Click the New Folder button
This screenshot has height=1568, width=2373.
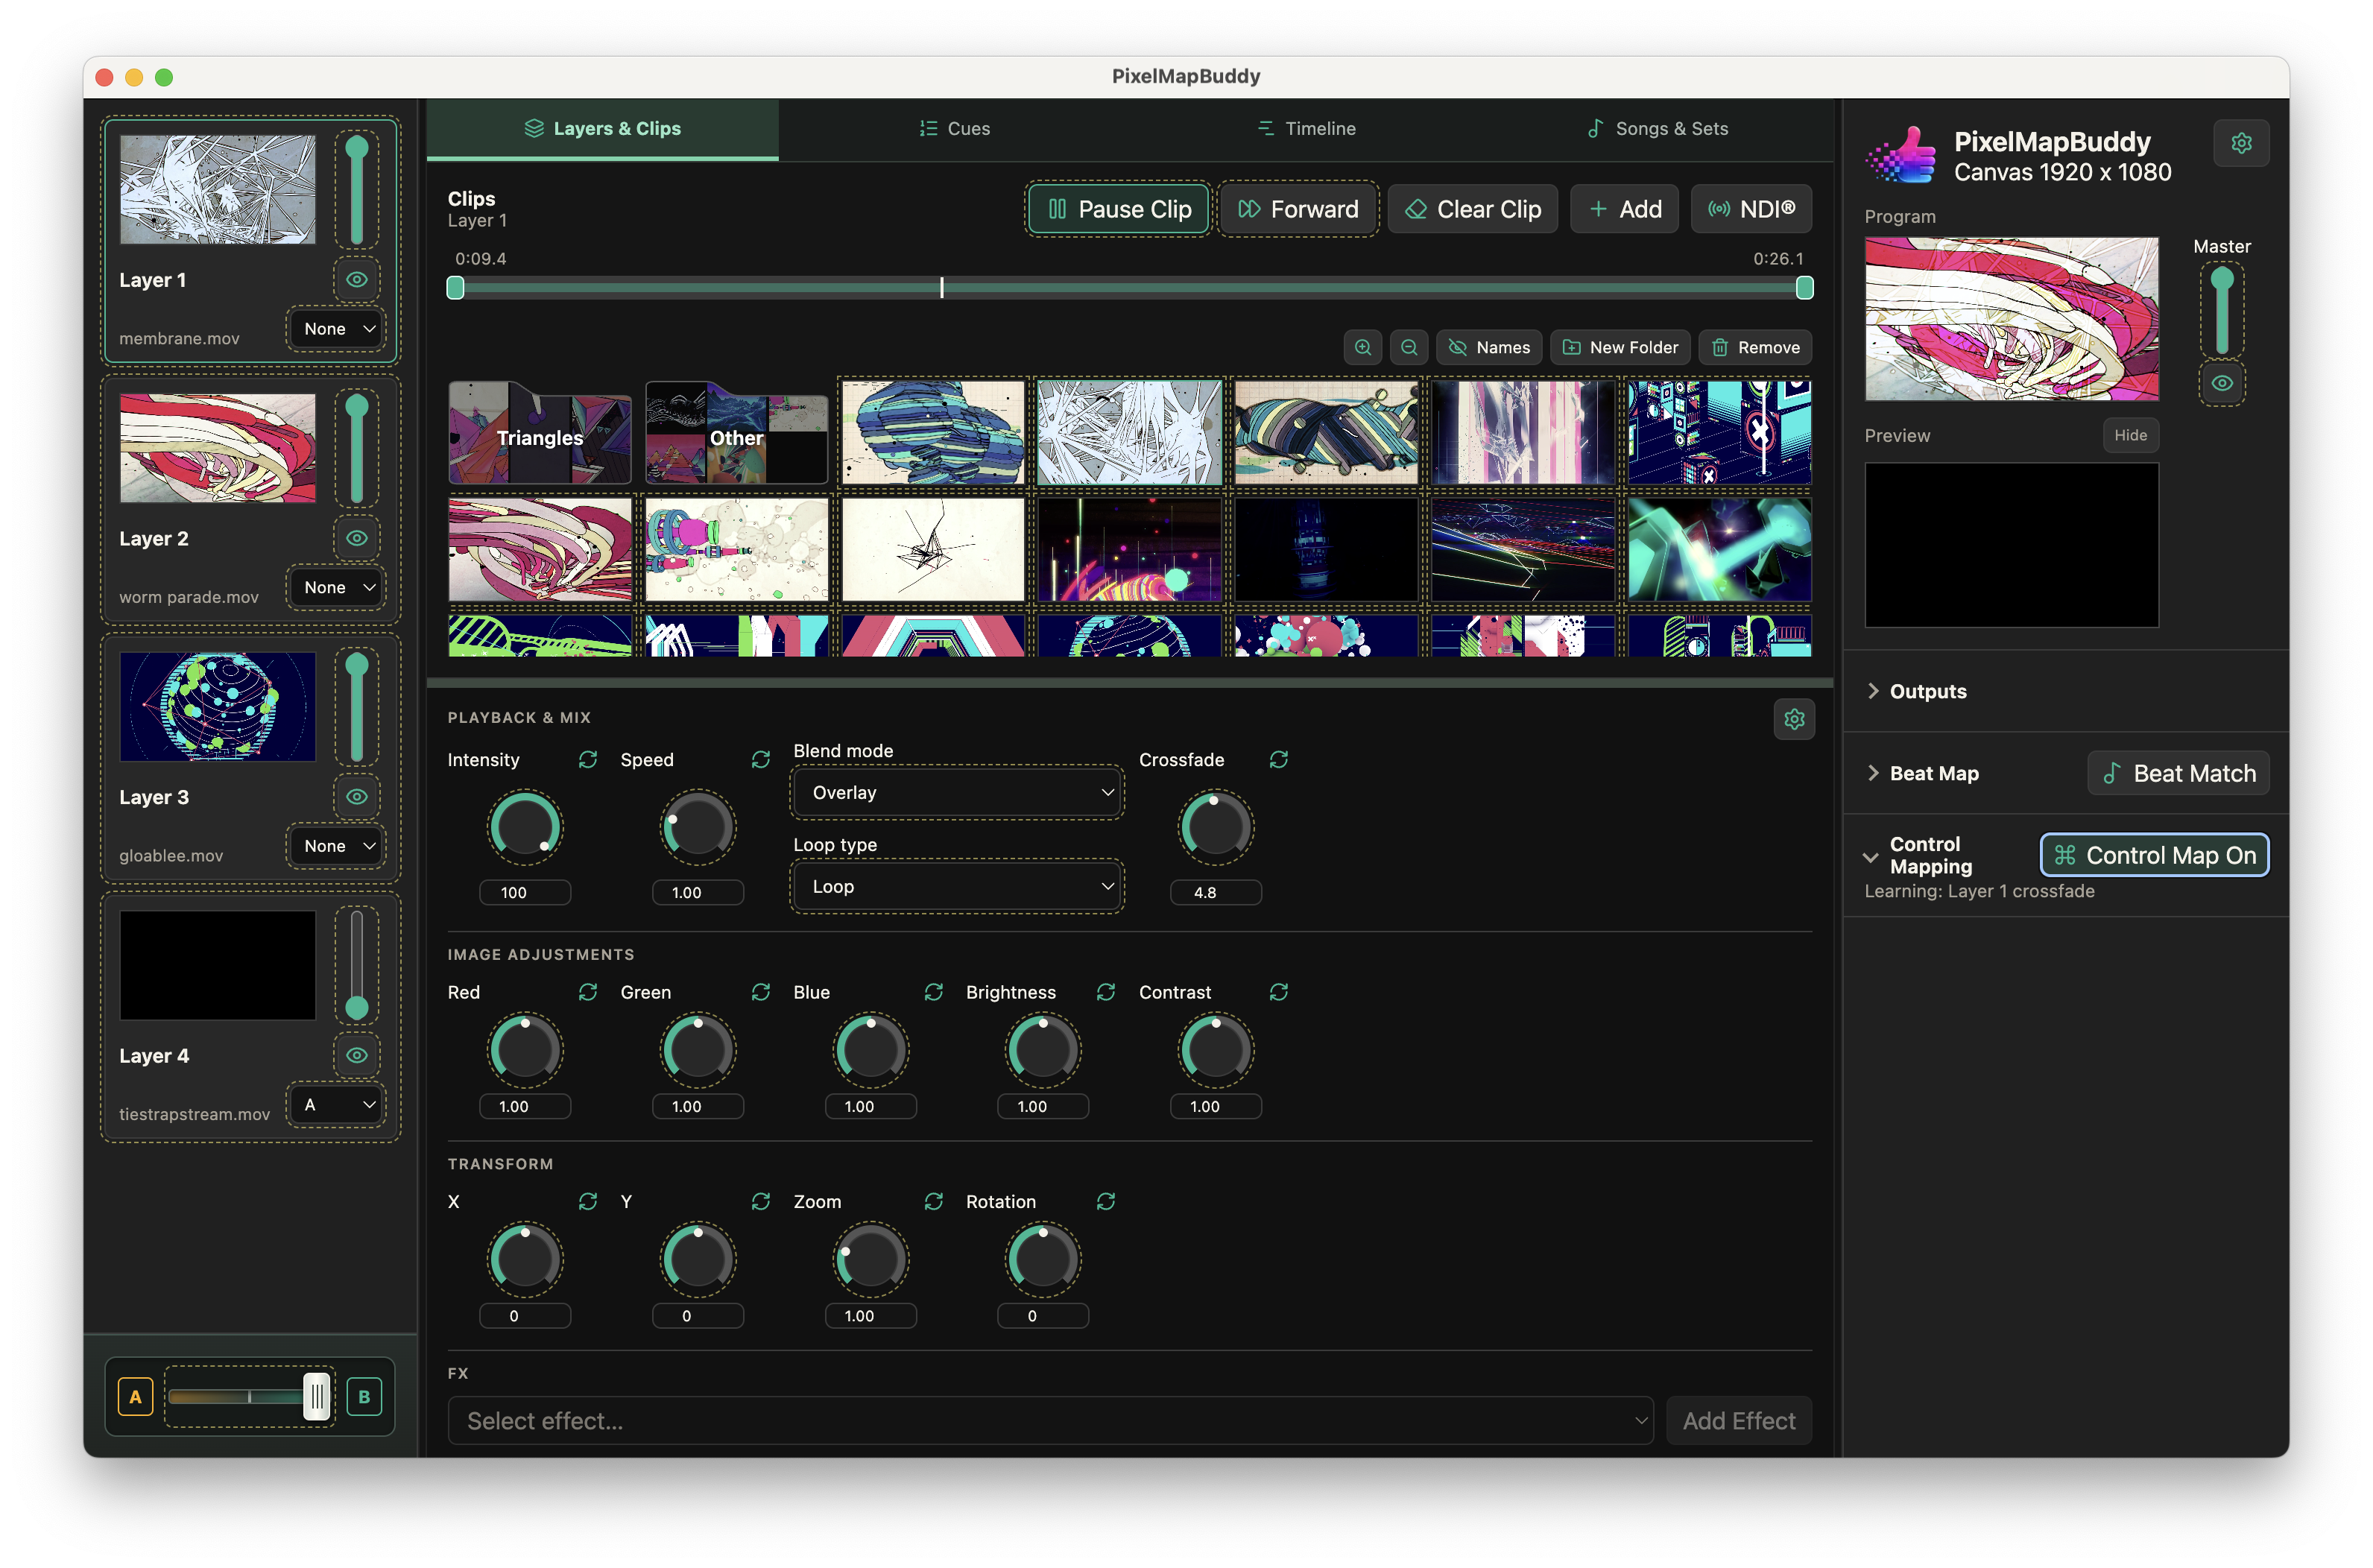point(1620,347)
